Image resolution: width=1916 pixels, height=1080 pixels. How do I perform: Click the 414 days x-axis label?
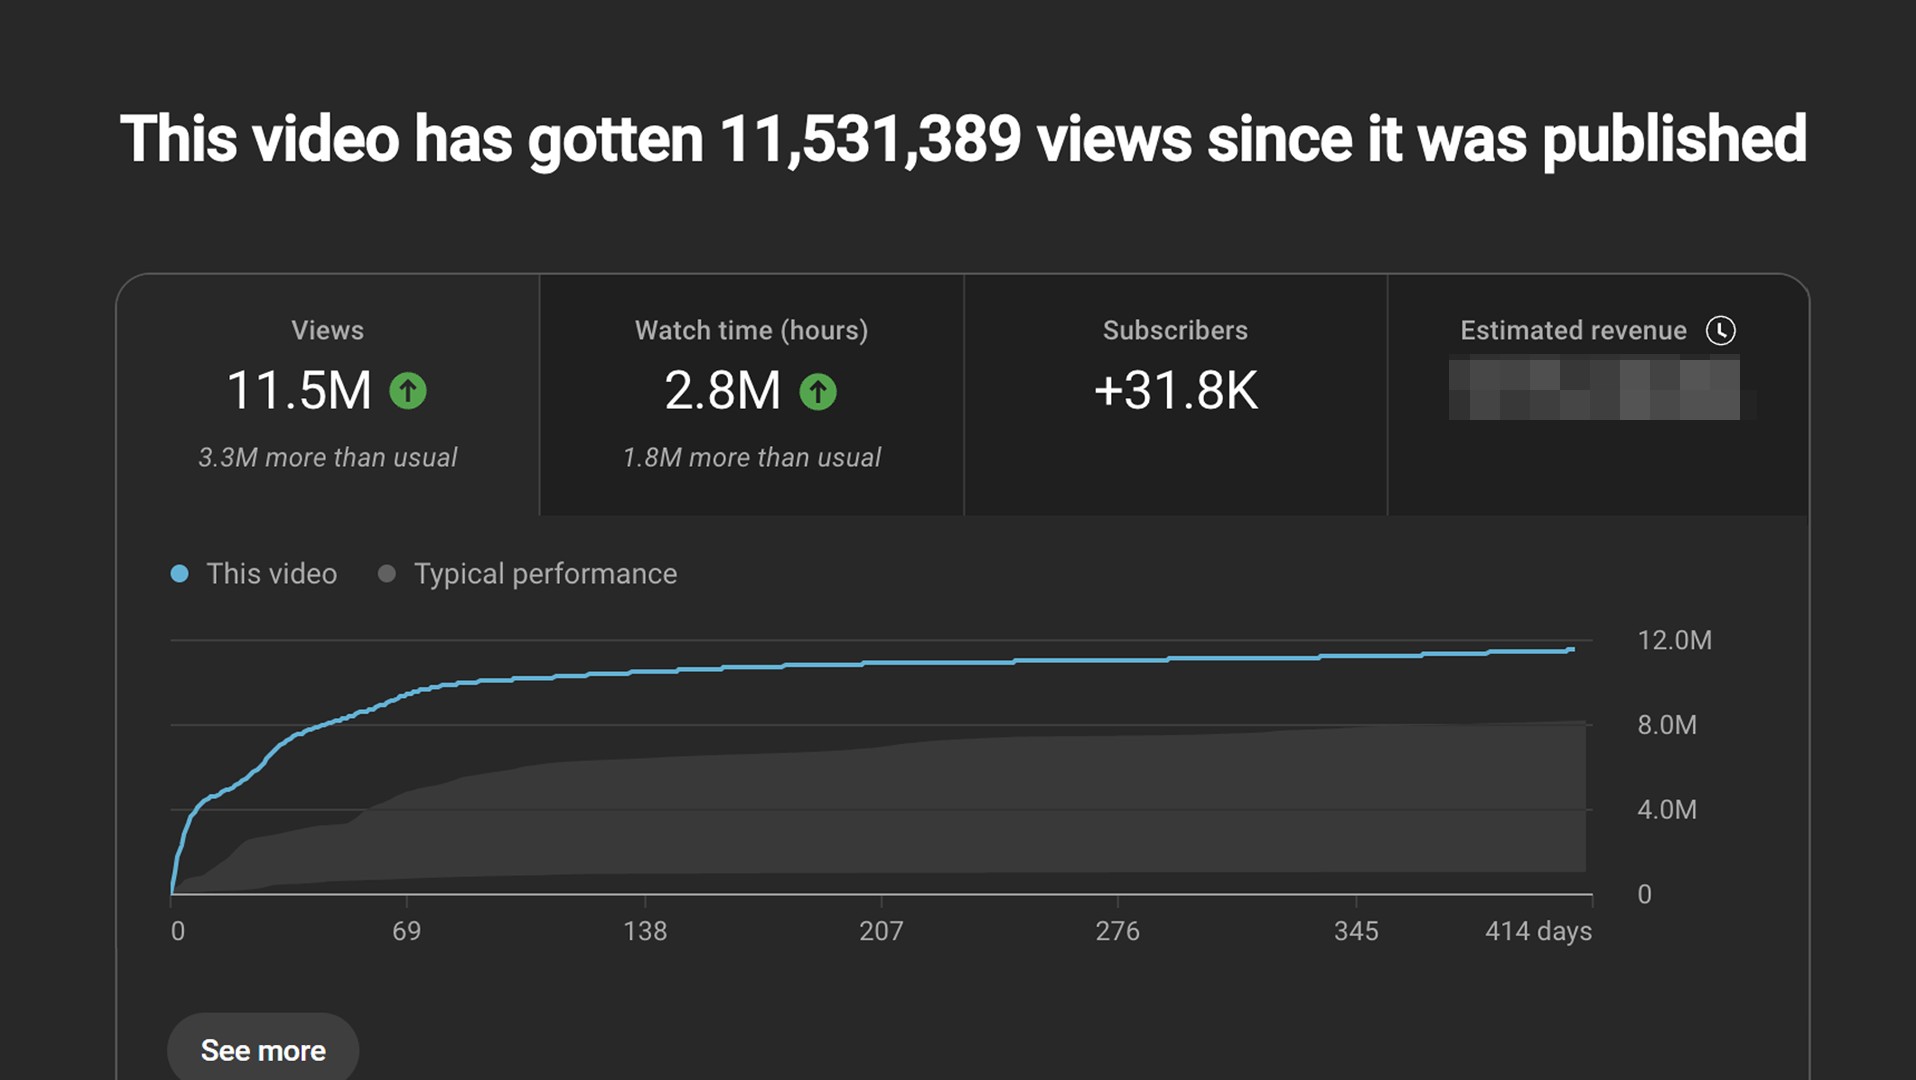1538,931
